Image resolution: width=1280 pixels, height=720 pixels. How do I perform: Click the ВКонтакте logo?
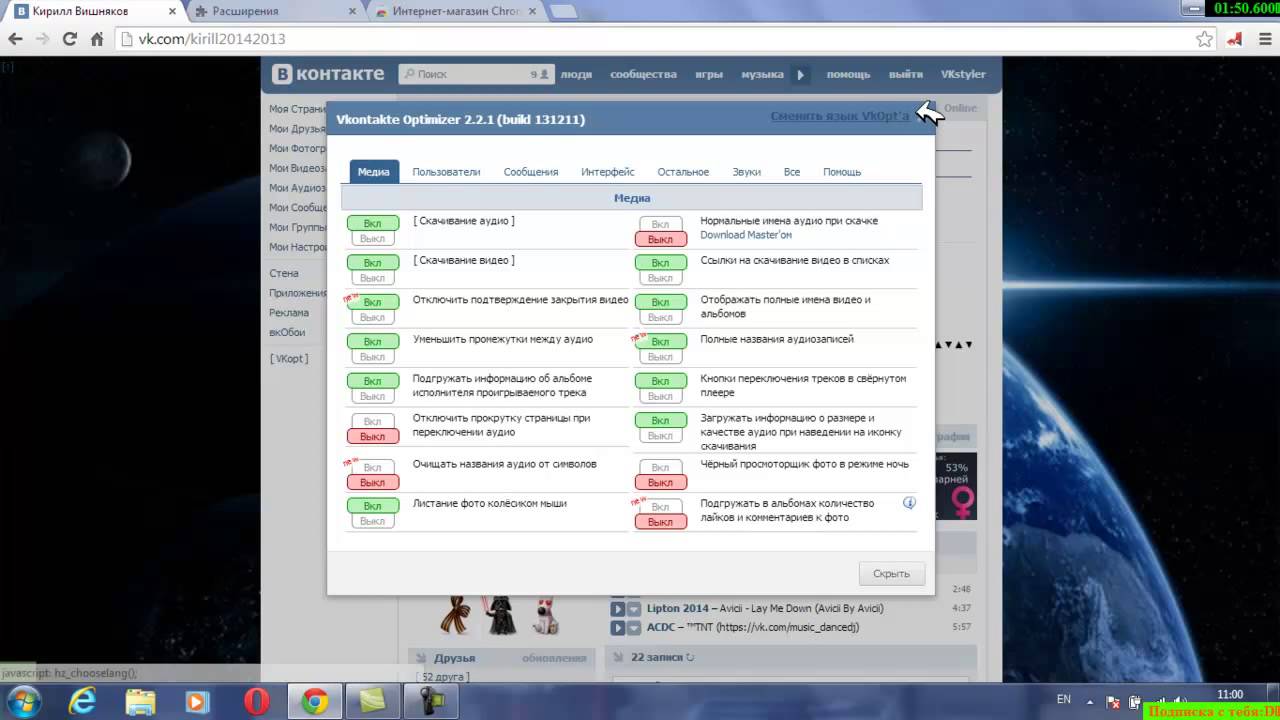coord(329,74)
